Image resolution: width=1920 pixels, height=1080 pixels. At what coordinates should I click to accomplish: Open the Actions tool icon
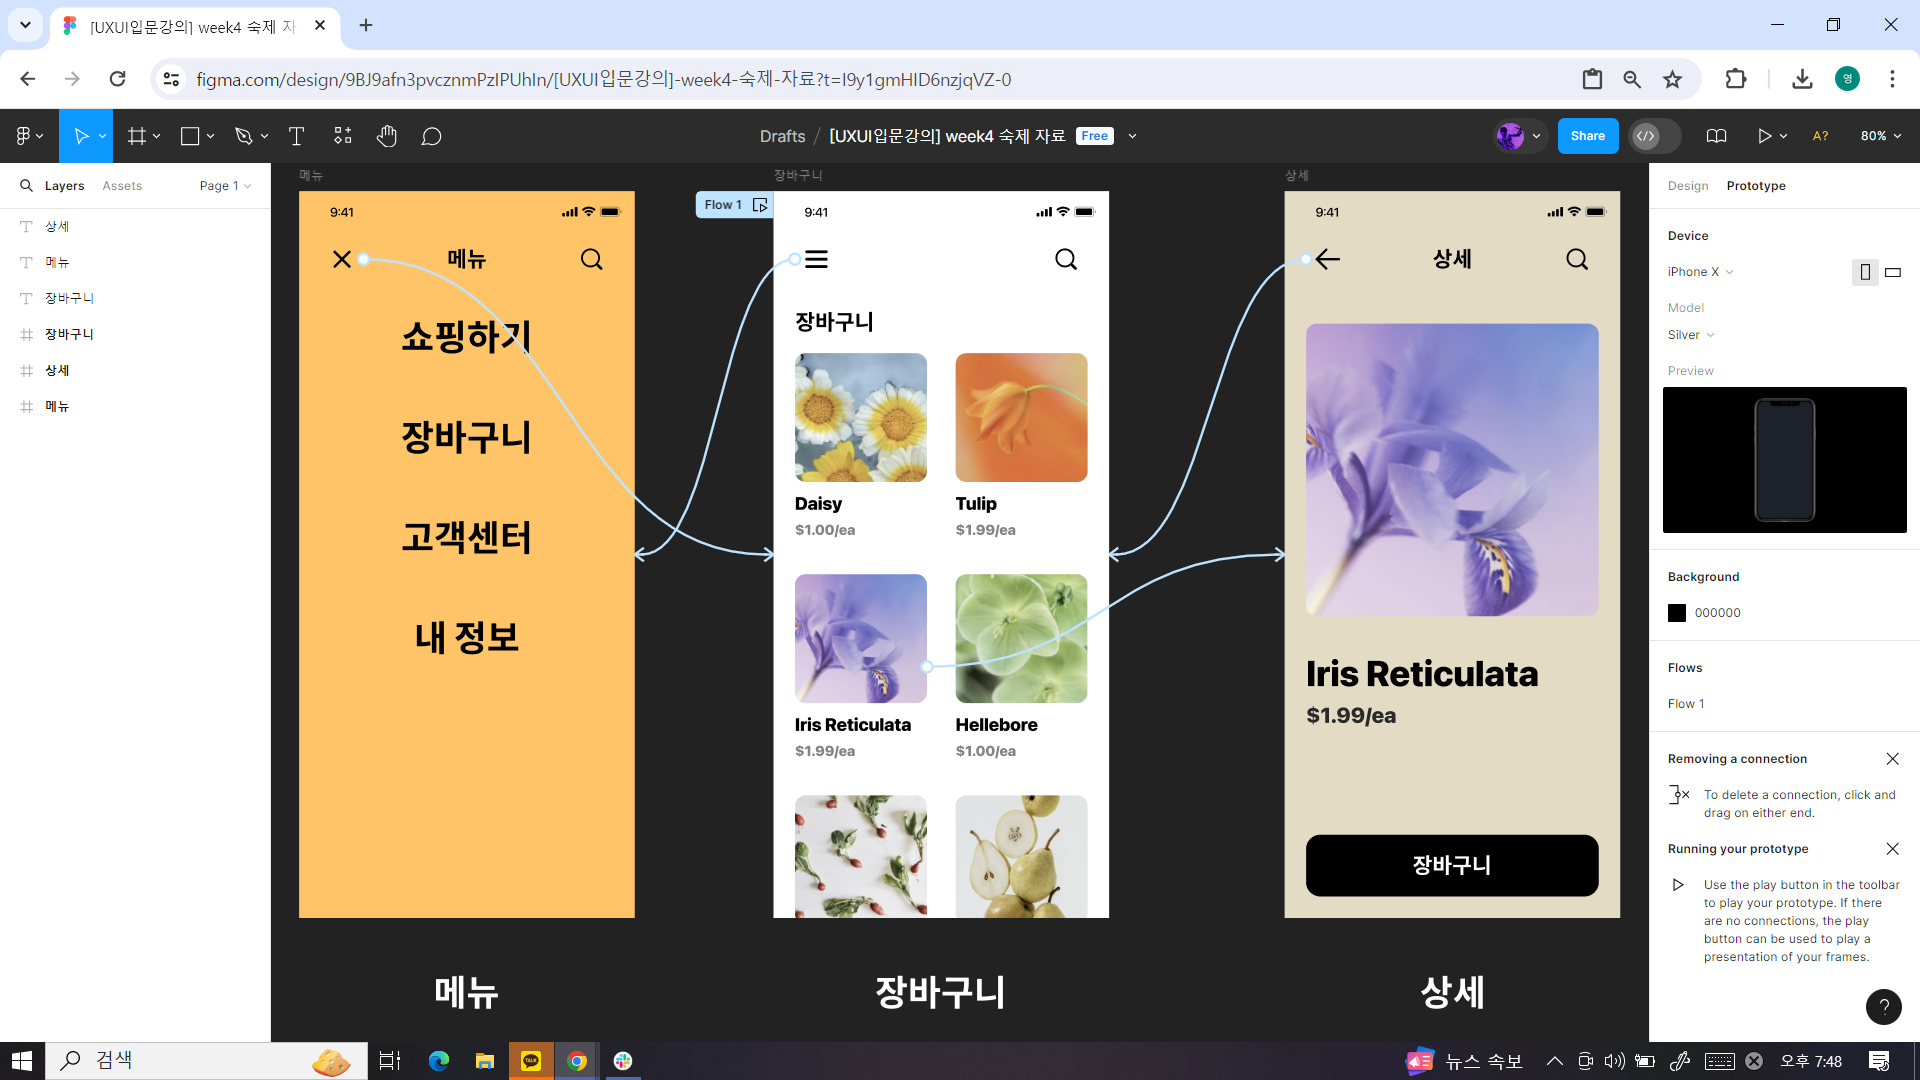tap(343, 136)
